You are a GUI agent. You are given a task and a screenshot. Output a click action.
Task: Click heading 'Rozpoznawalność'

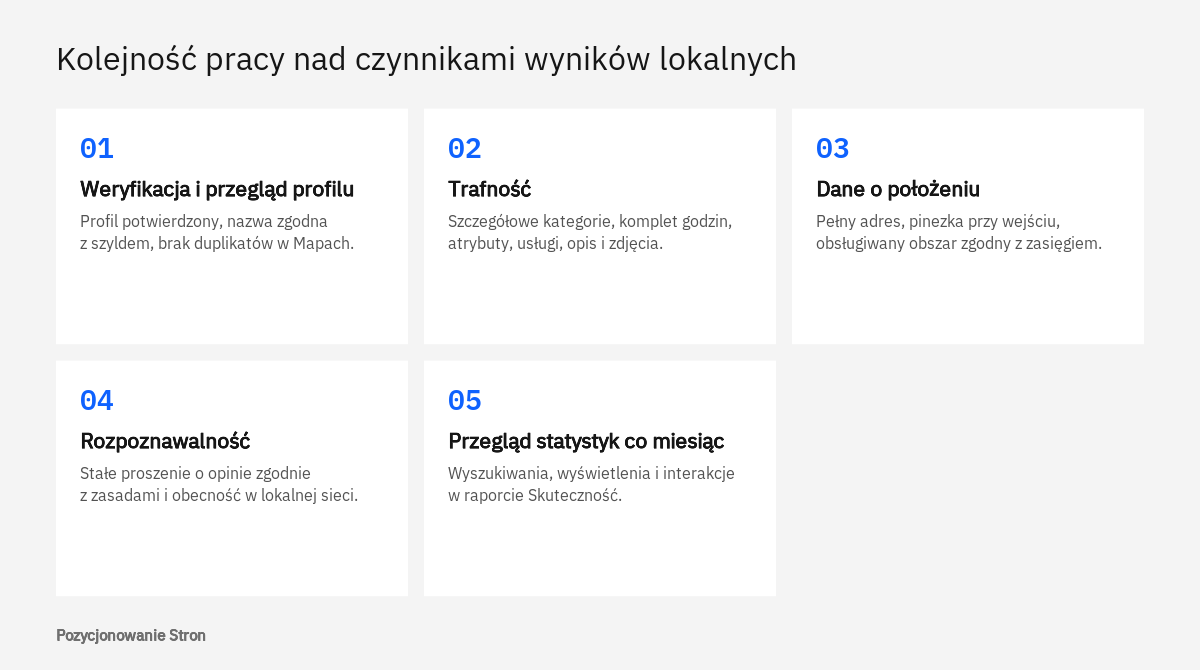[165, 441]
